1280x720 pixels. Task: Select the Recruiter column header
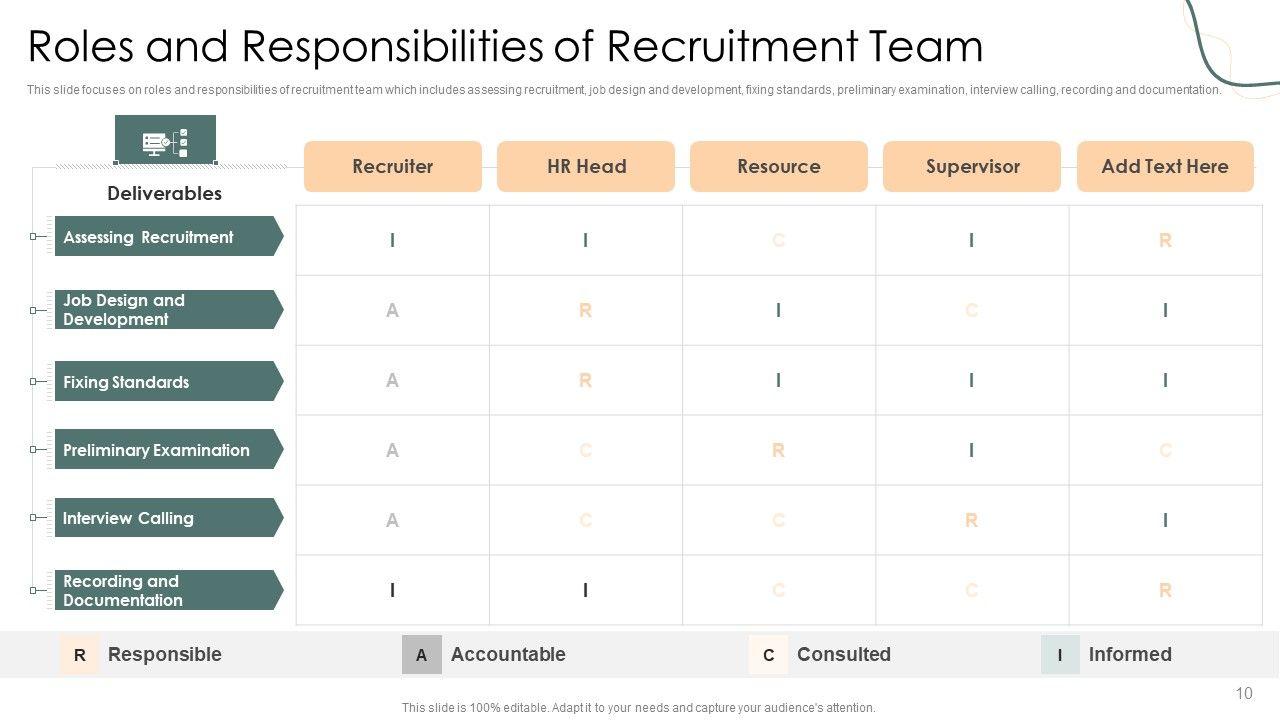393,166
